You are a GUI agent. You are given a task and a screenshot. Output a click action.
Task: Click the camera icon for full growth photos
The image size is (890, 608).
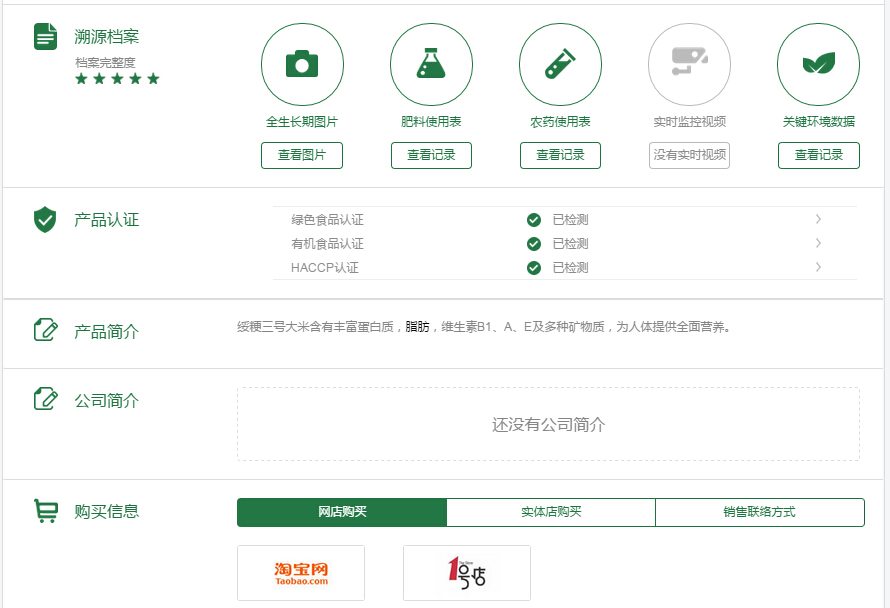pos(302,64)
